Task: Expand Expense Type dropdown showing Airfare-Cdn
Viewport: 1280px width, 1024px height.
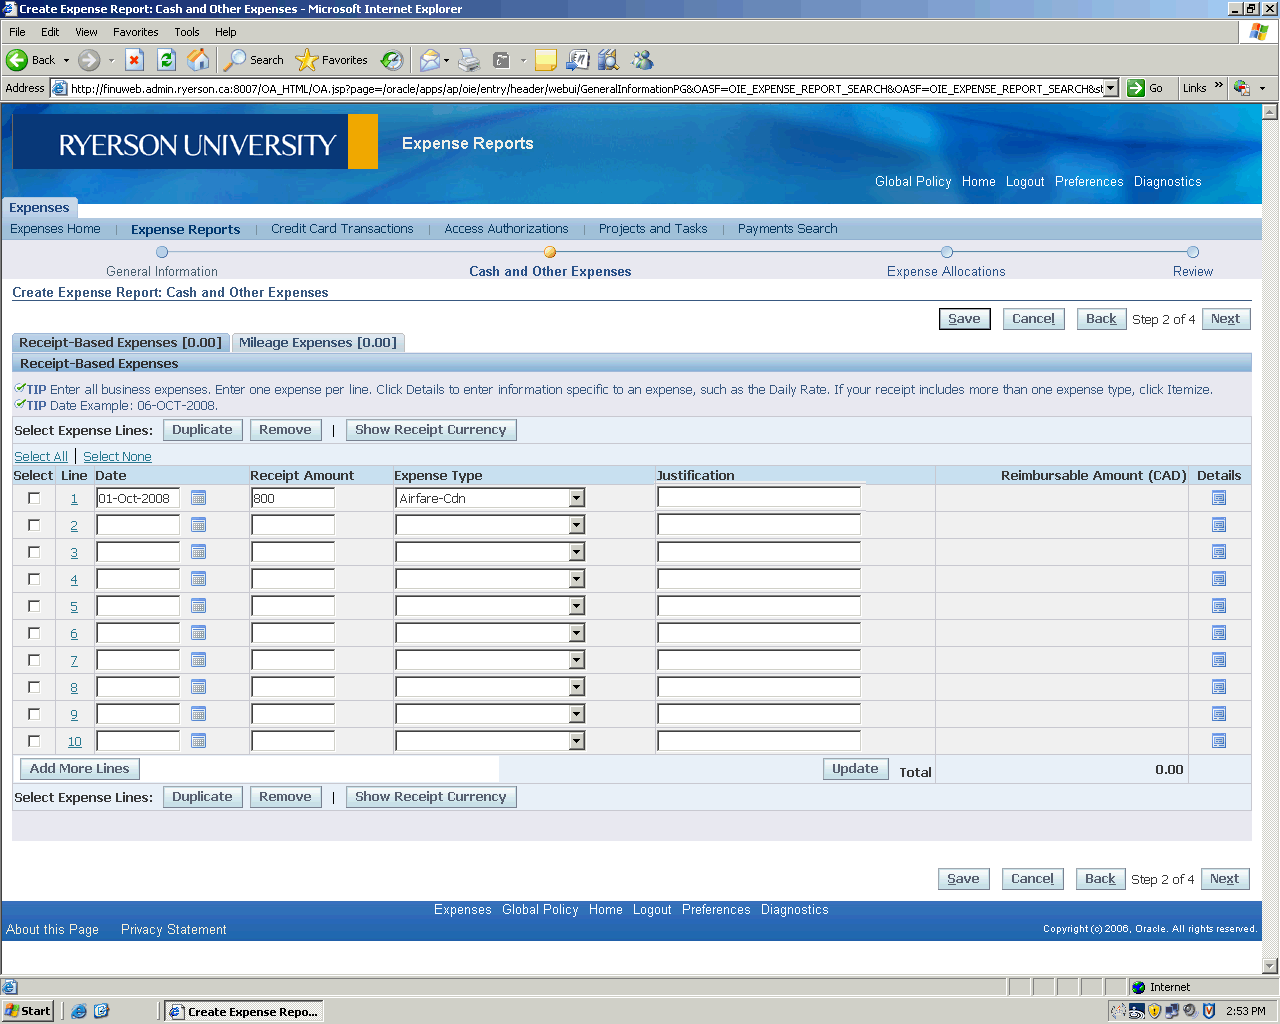Action: (576, 498)
